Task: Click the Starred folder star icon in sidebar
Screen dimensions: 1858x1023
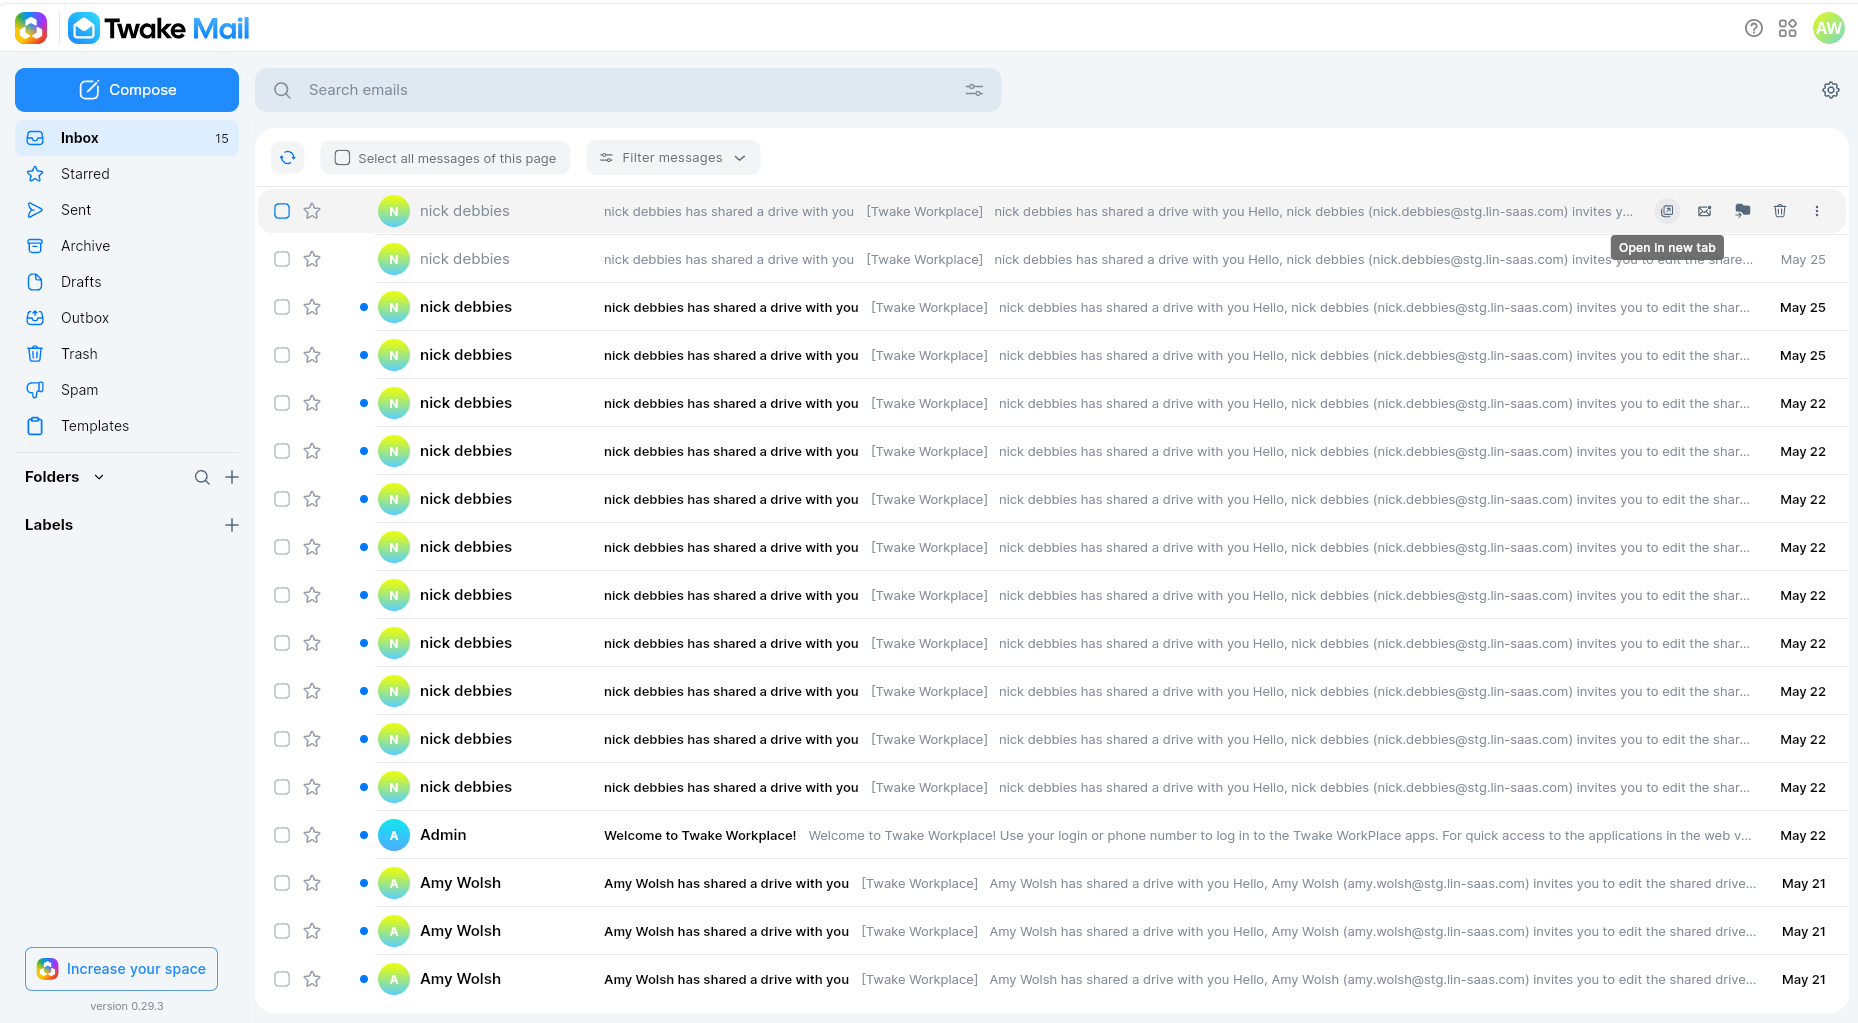Action: [x=35, y=174]
